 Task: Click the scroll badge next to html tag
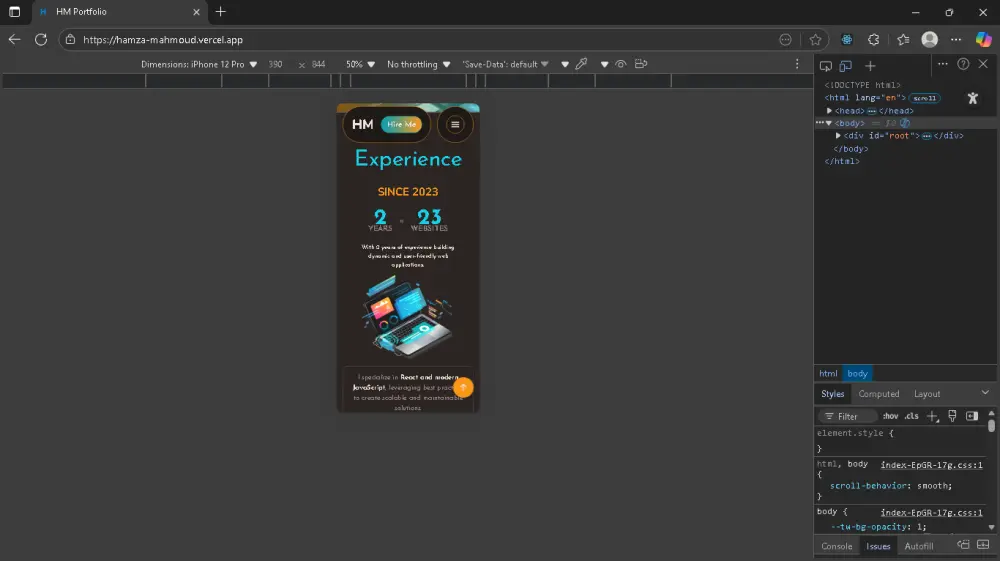coord(924,98)
